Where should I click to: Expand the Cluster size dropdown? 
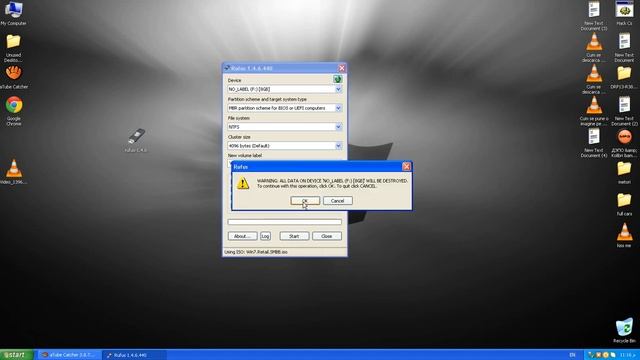click(338, 146)
